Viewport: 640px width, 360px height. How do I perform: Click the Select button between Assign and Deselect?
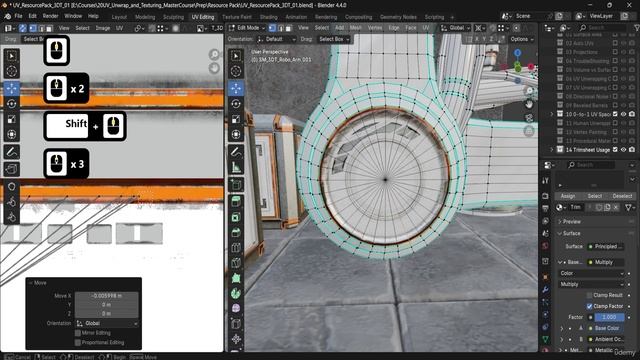tap(595, 196)
